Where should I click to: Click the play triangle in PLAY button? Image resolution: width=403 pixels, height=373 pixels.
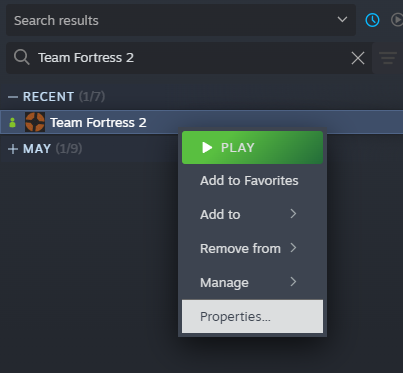(x=207, y=147)
